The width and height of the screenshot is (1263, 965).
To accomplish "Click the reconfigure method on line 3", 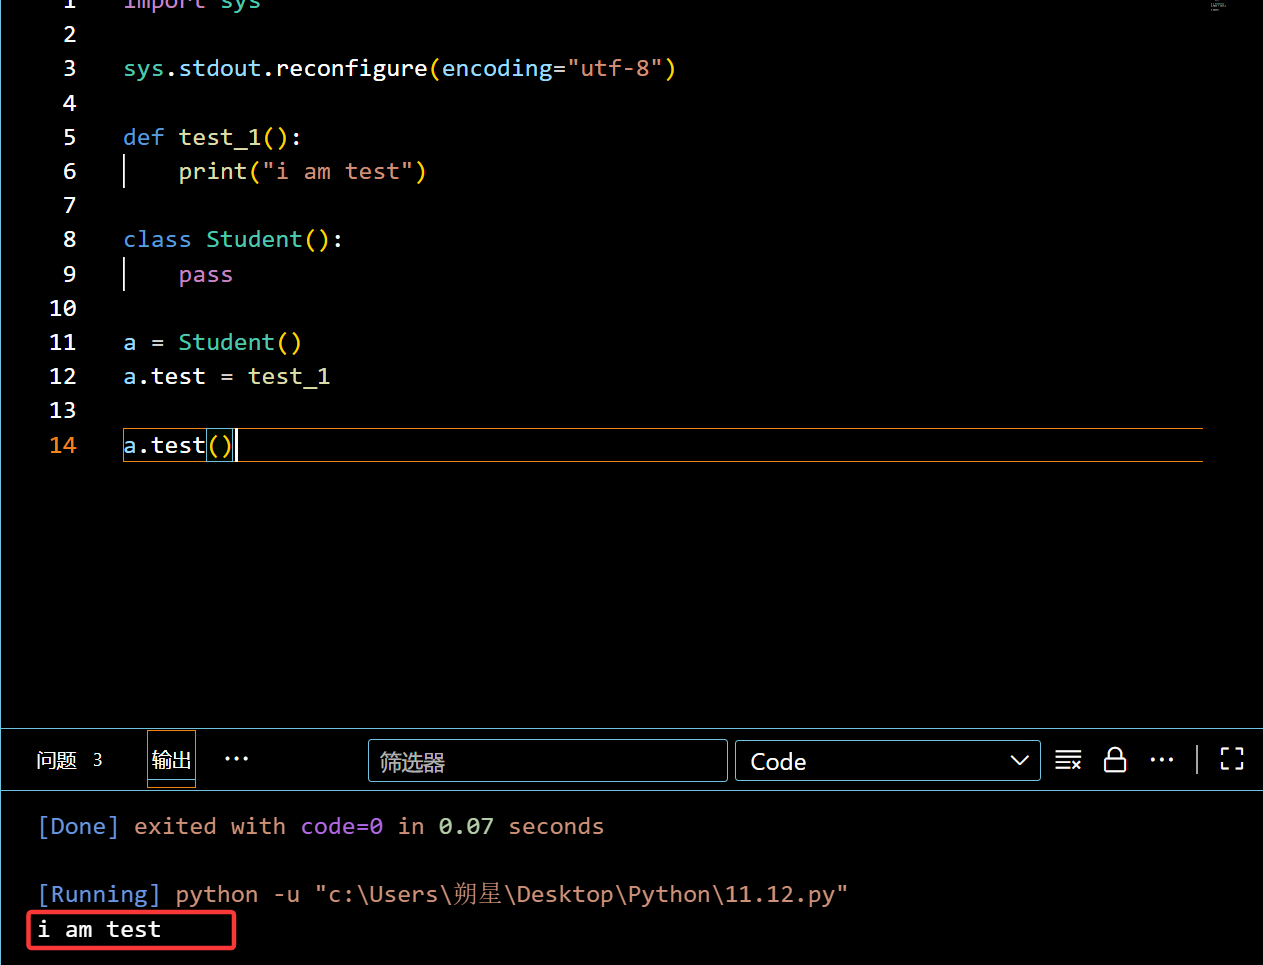I will click(x=351, y=68).
